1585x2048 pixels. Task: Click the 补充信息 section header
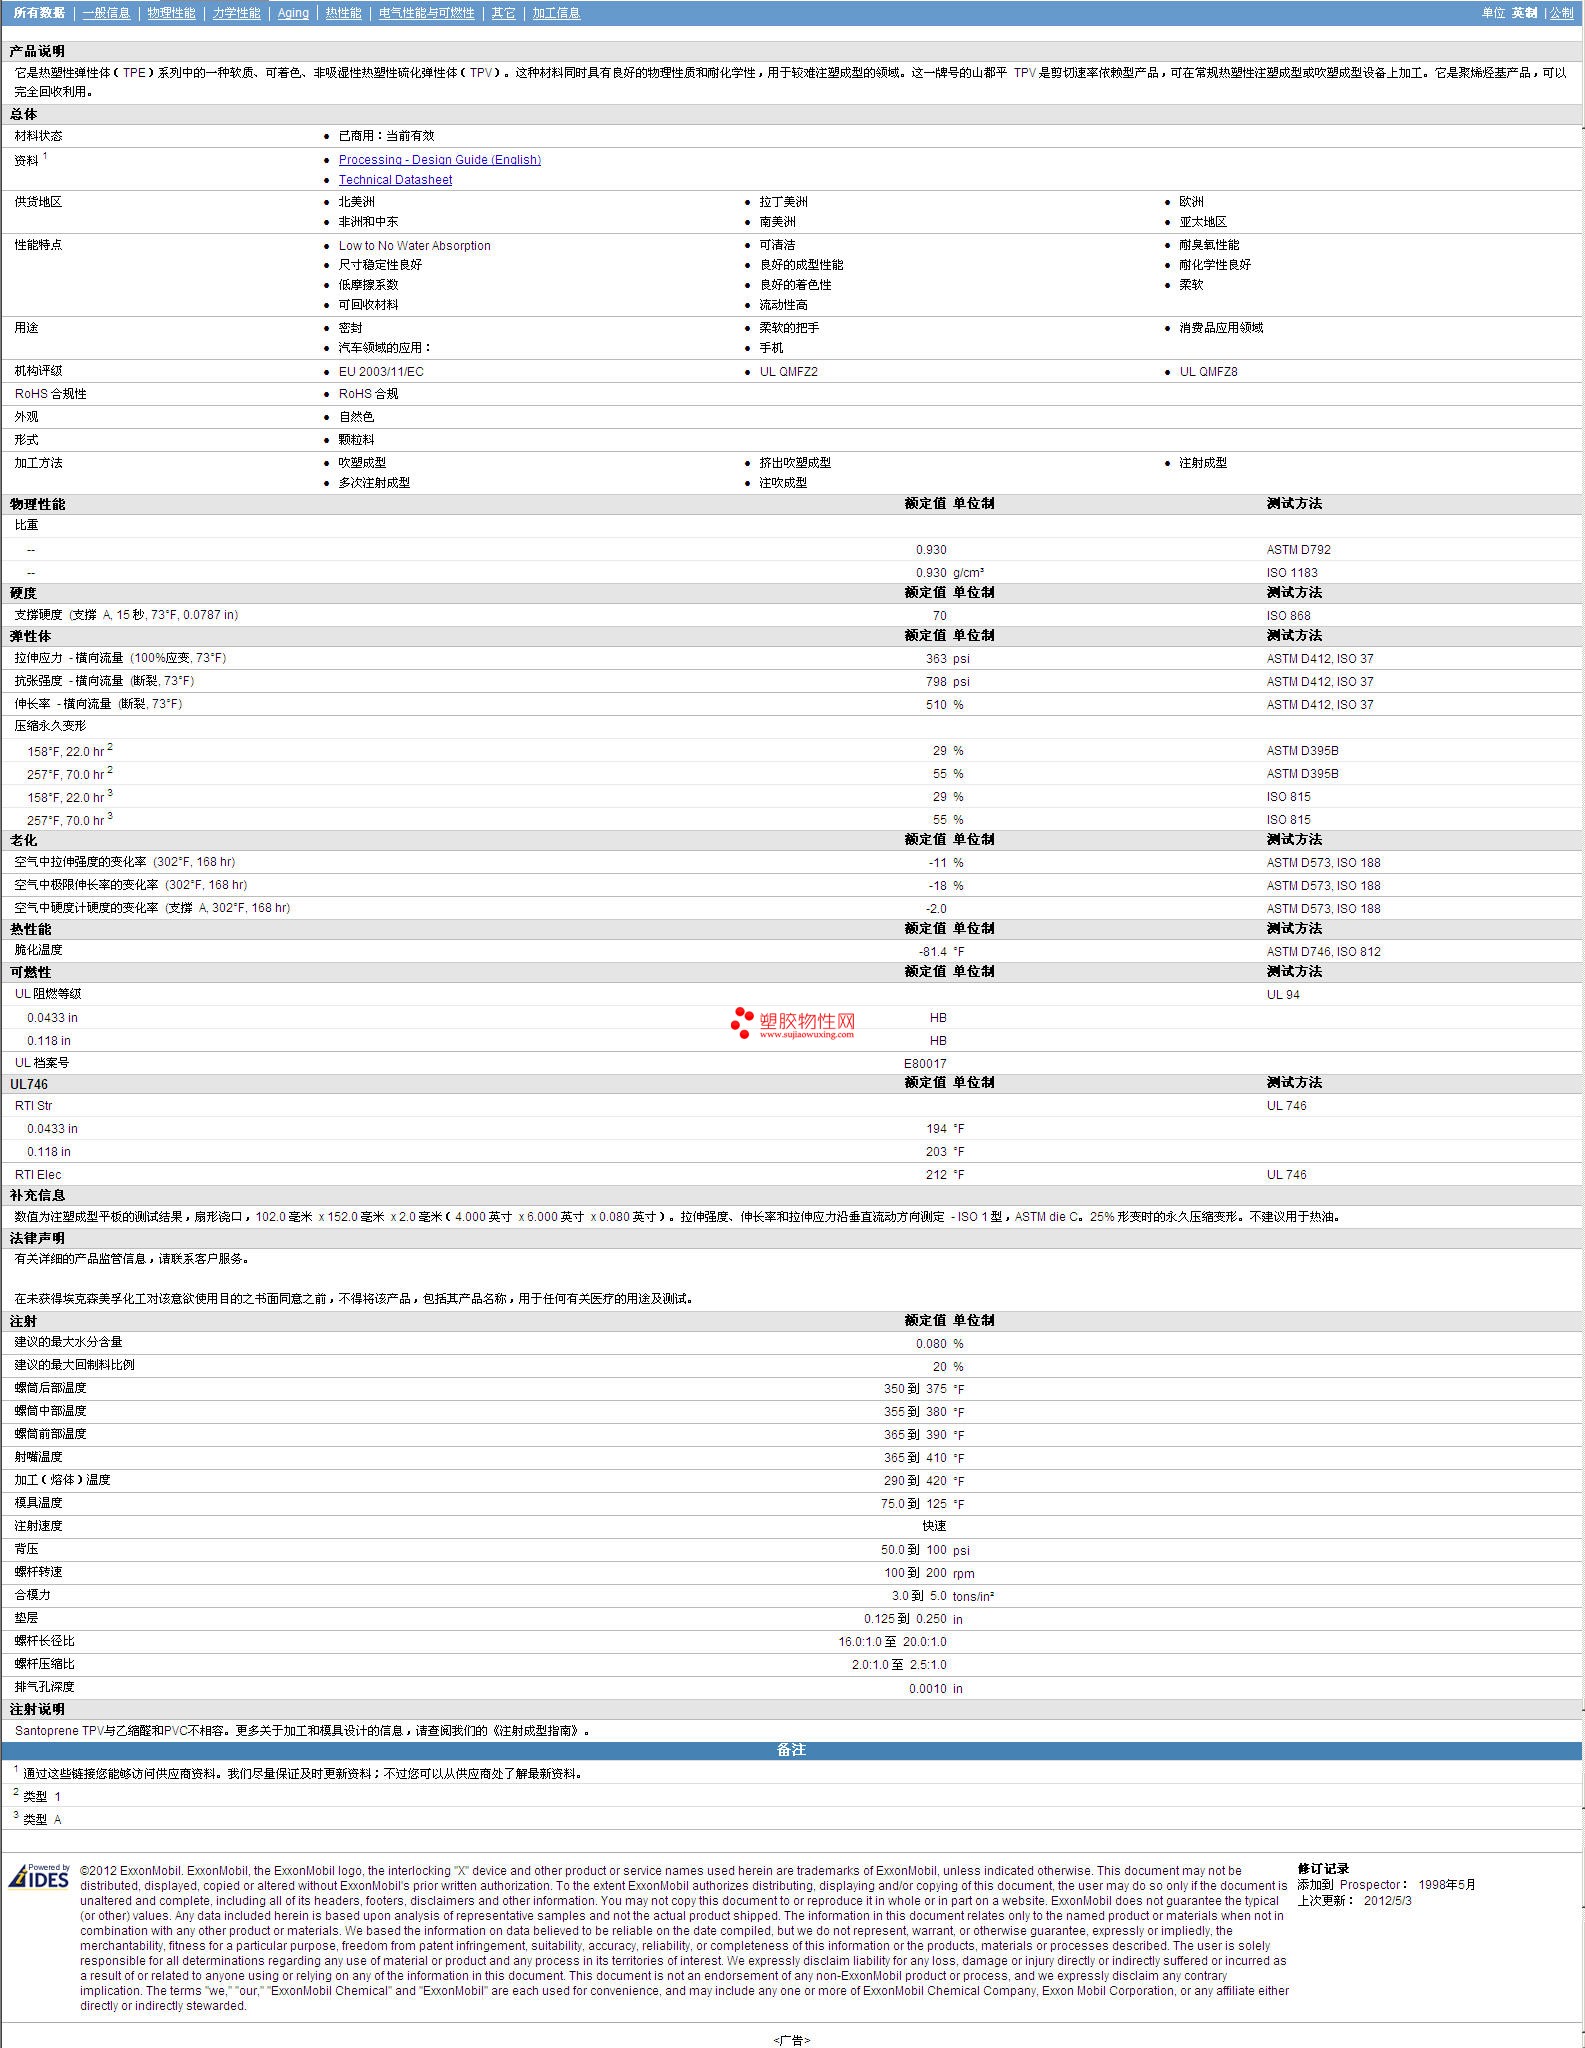pyautogui.click(x=37, y=1196)
